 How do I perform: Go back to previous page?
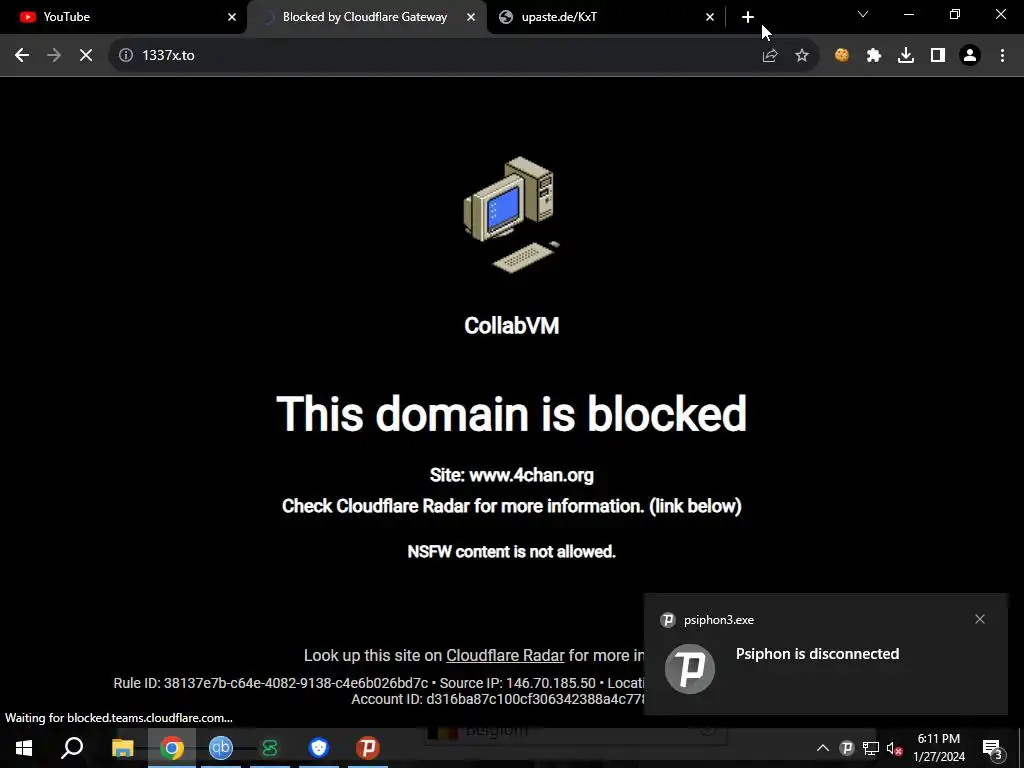[x=22, y=56]
